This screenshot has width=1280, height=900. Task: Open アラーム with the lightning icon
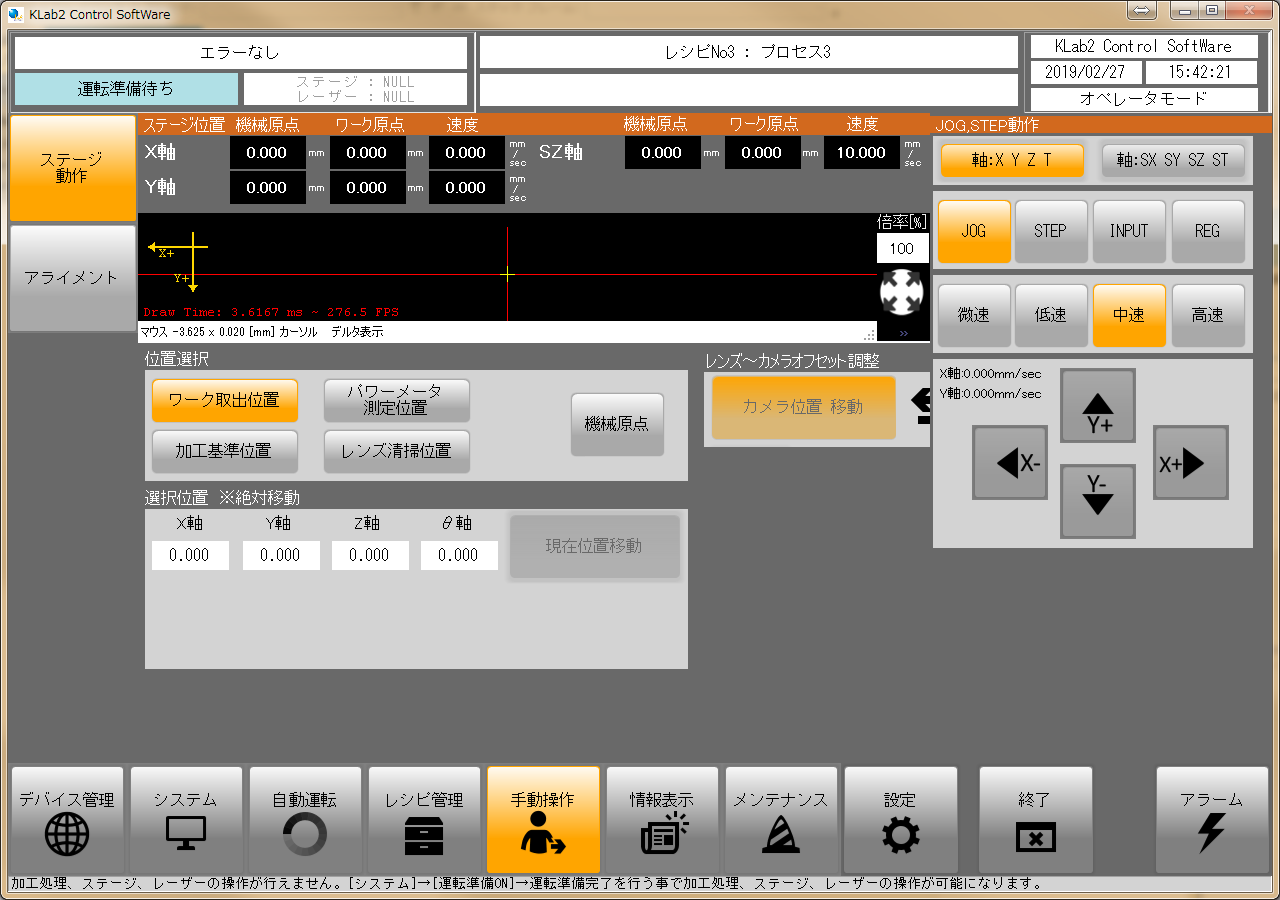1212,819
